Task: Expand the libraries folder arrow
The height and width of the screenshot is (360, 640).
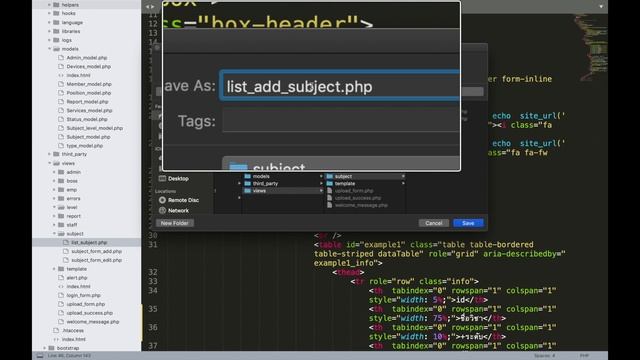Action: [49, 31]
